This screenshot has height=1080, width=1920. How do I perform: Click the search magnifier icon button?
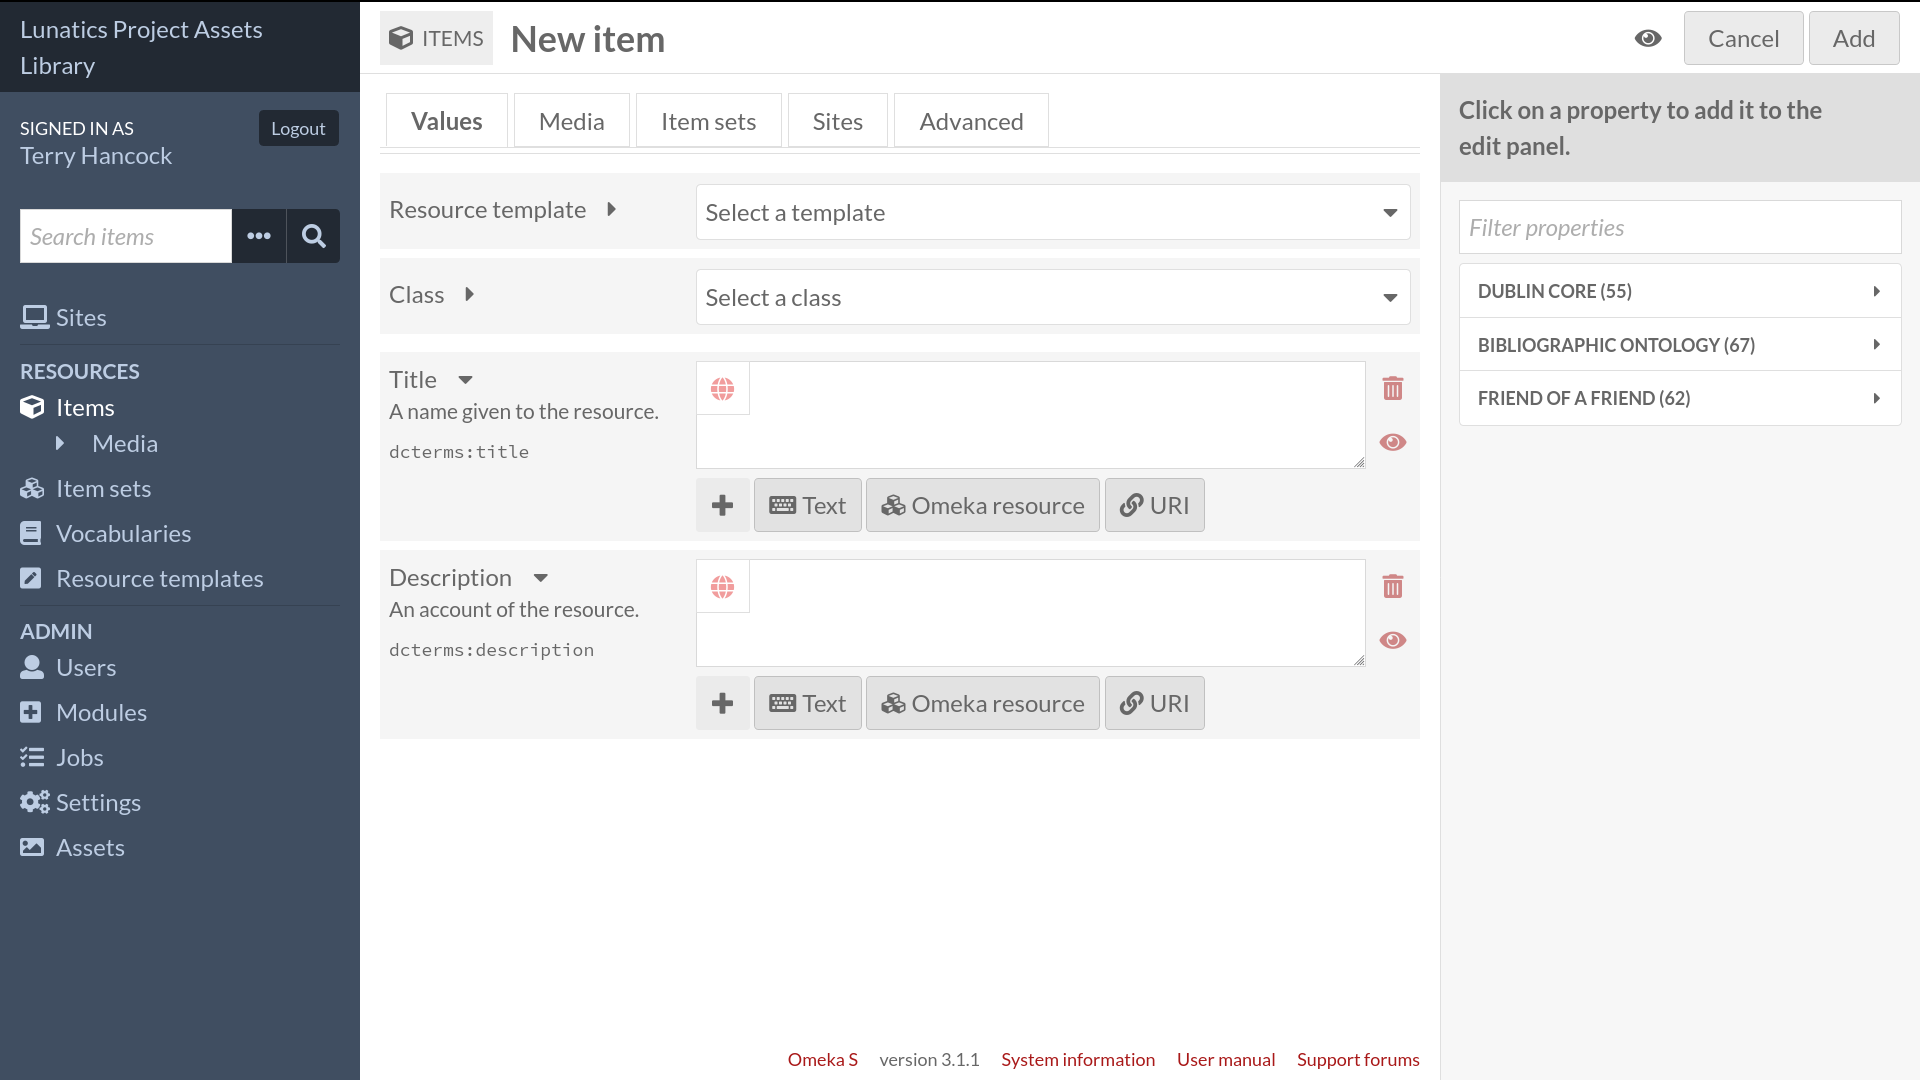(313, 236)
